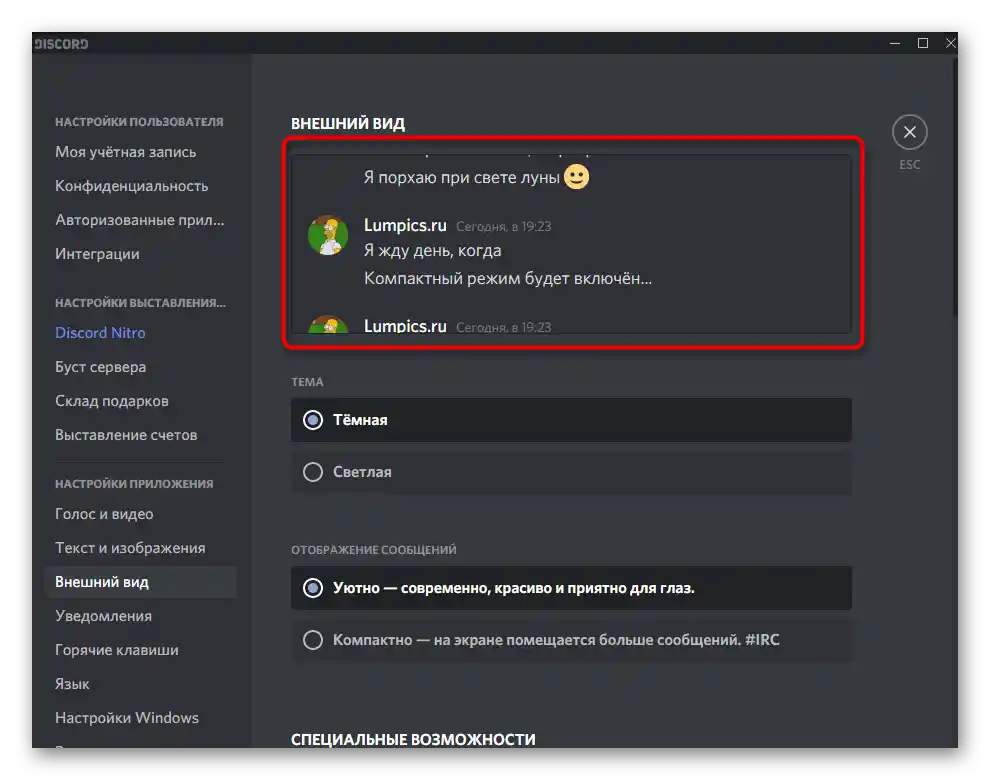Close the Discord window
The height and width of the screenshot is (780, 990).
[950, 44]
